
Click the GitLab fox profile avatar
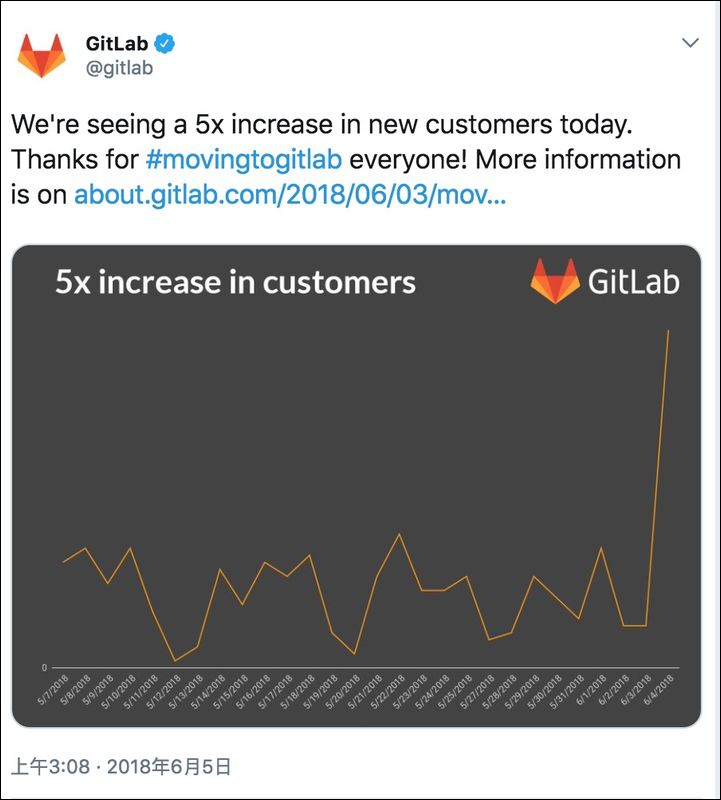41,55
